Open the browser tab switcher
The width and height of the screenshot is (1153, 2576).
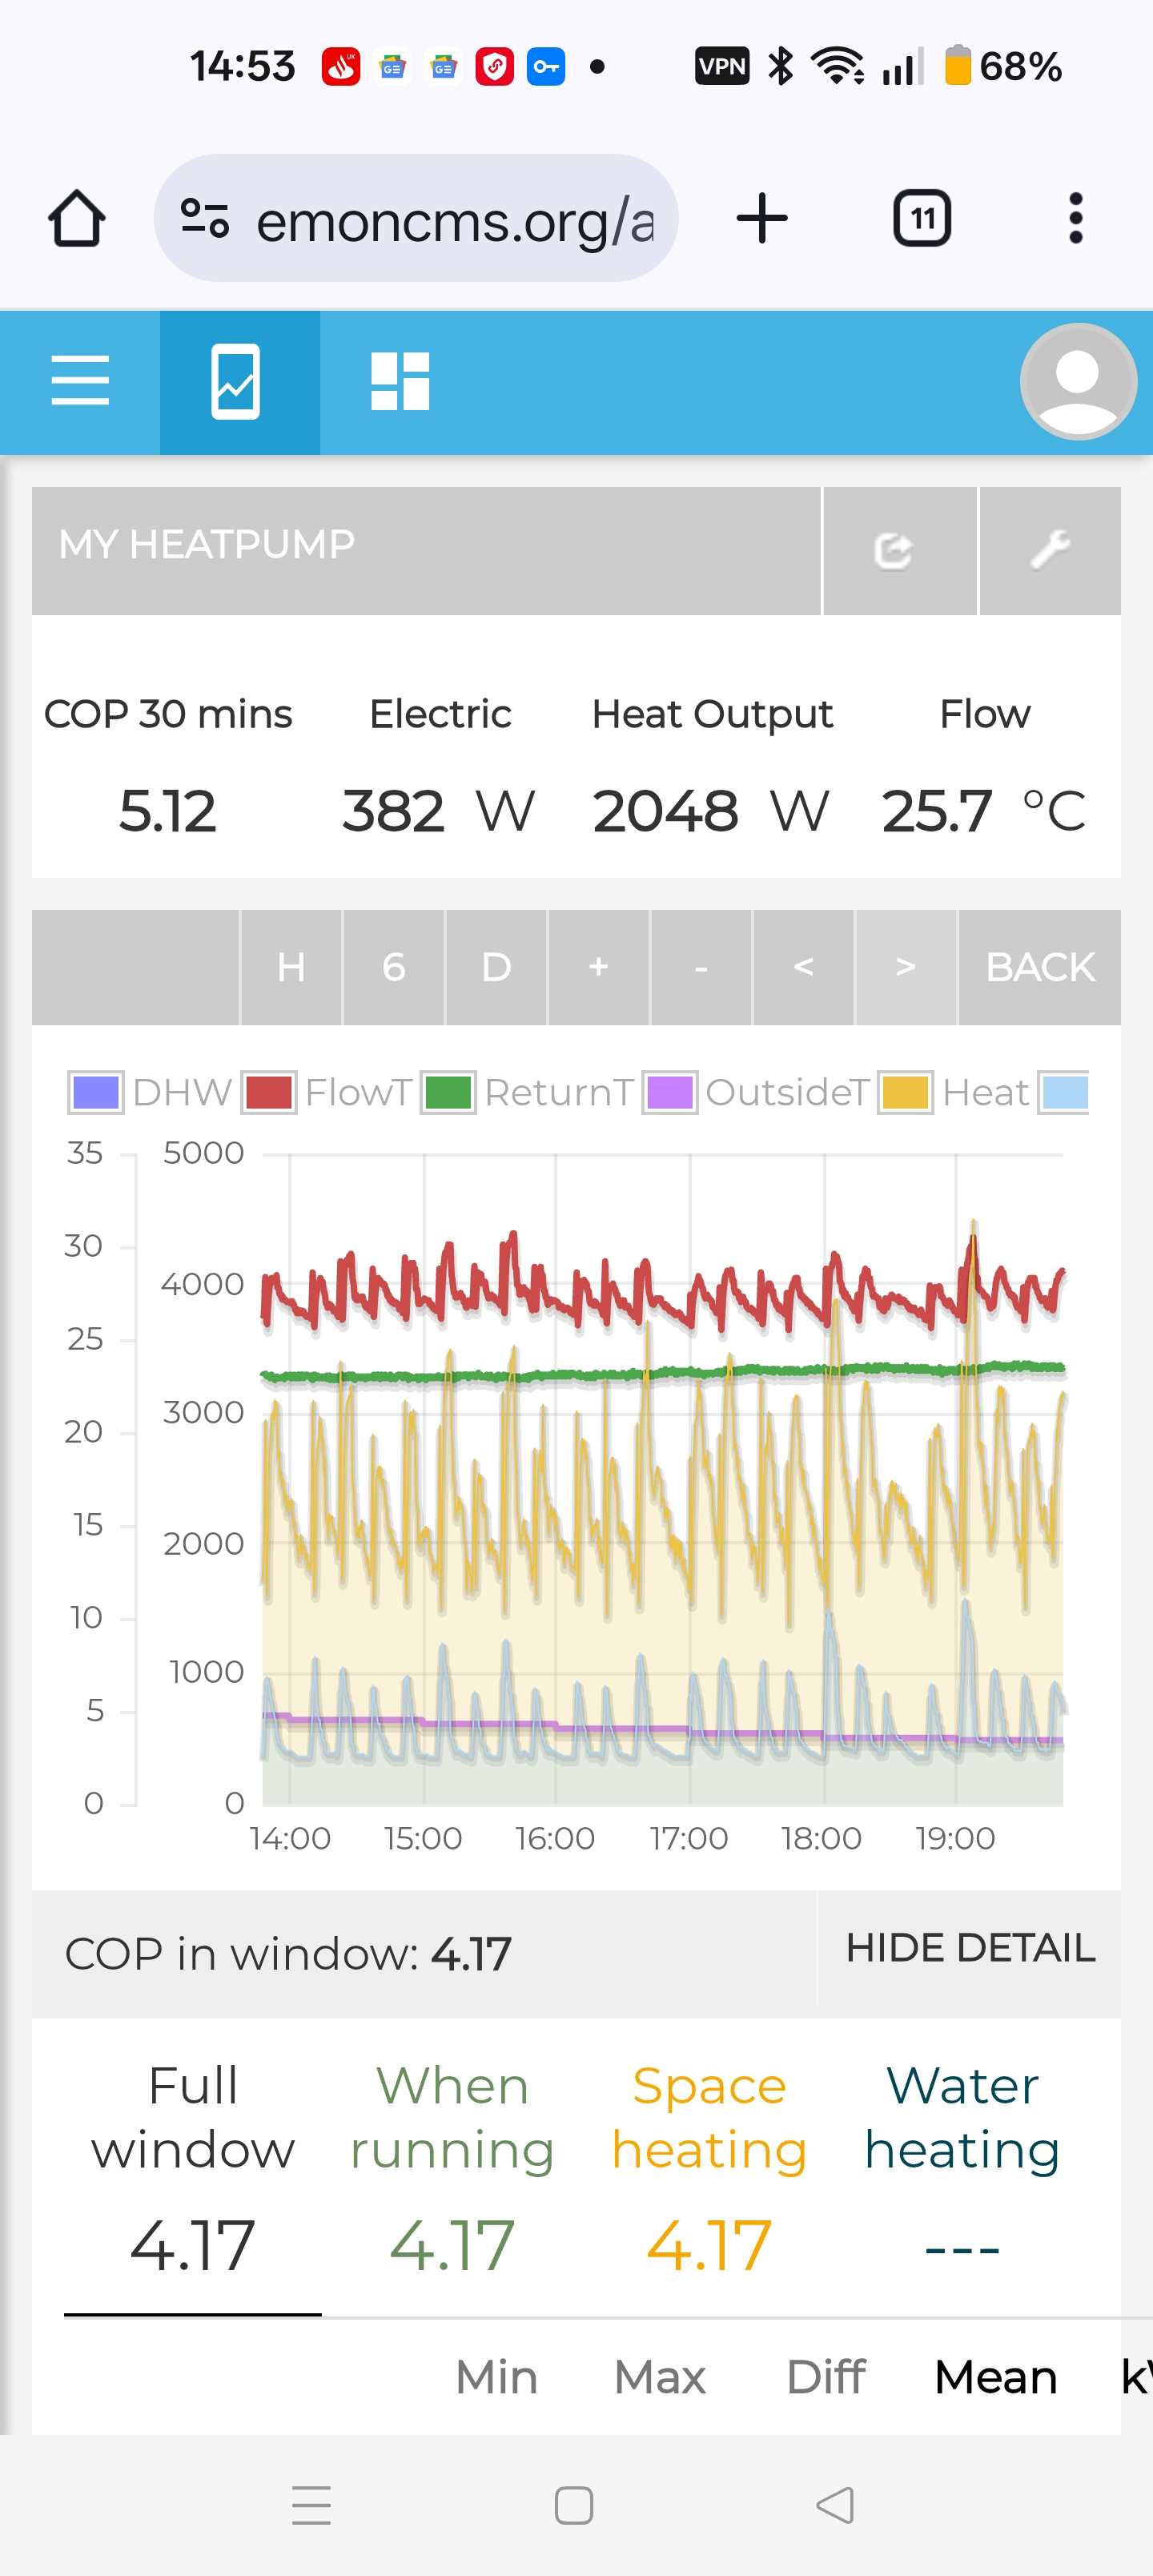coord(921,218)
